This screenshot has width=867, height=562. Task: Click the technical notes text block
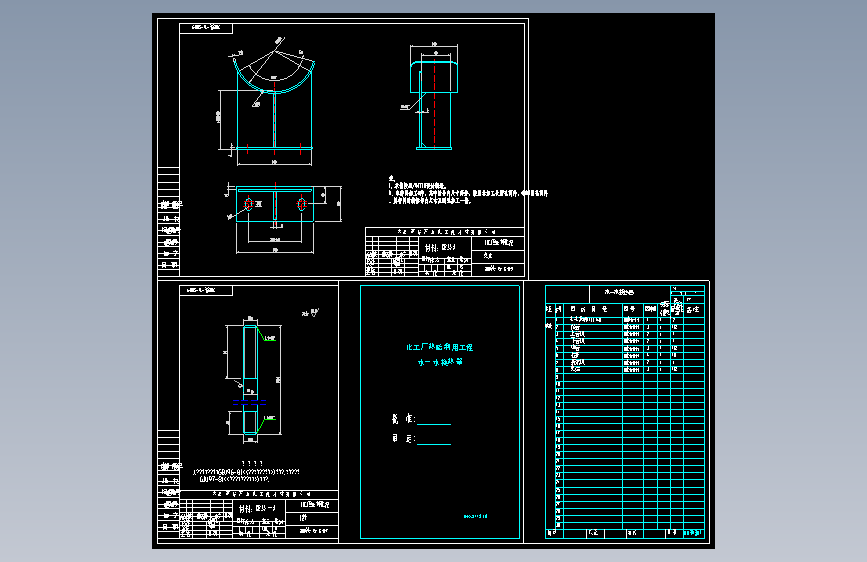(x=468, y=190)
